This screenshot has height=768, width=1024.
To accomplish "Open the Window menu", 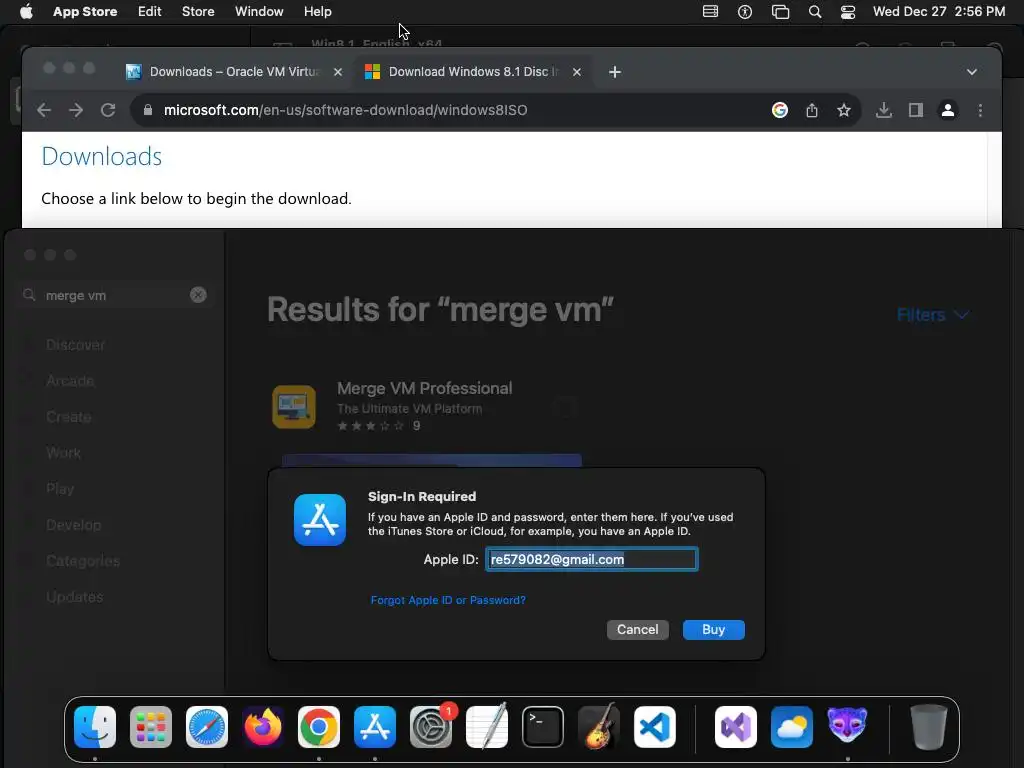I will [259, 12].
